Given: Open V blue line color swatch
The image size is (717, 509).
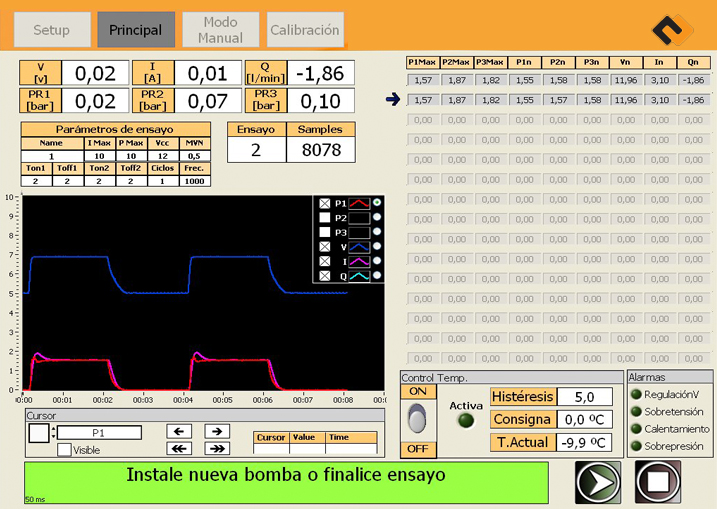Looking at the screenshot, I should tap(359, 247).
